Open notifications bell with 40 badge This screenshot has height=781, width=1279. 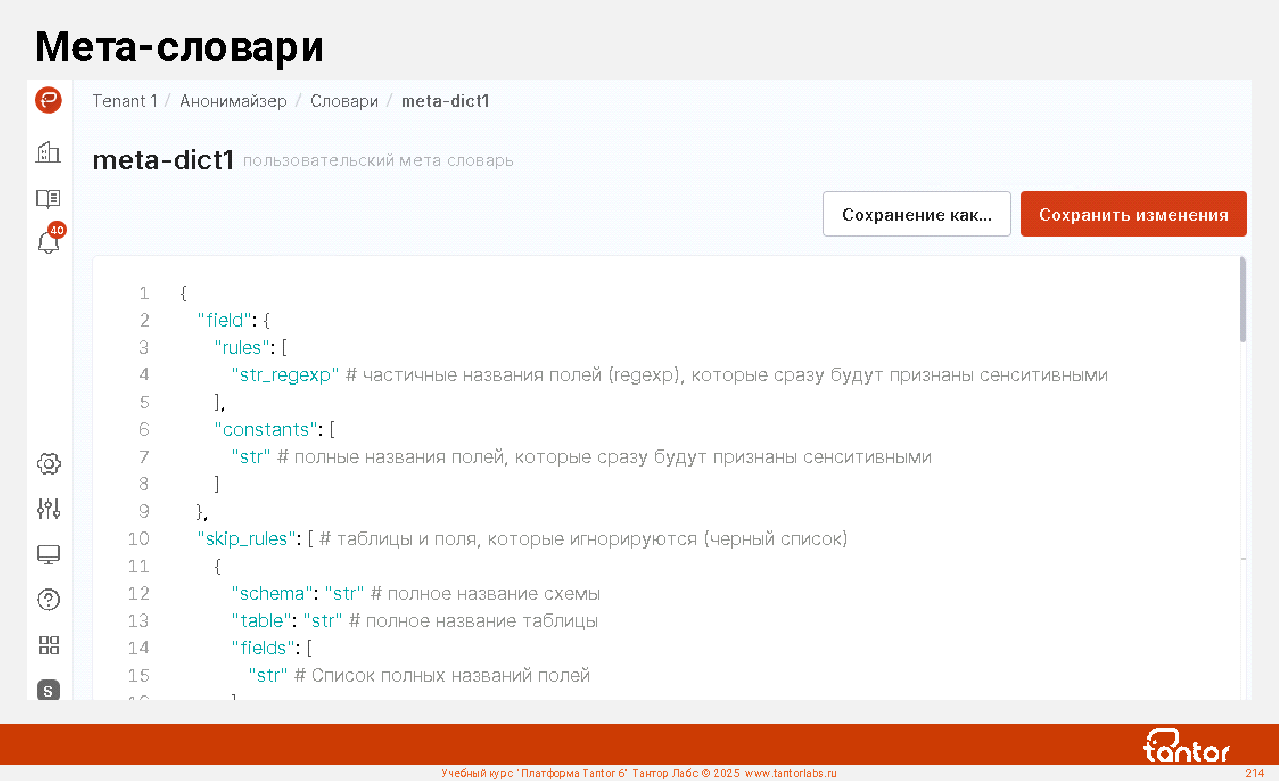click(48, 241)
